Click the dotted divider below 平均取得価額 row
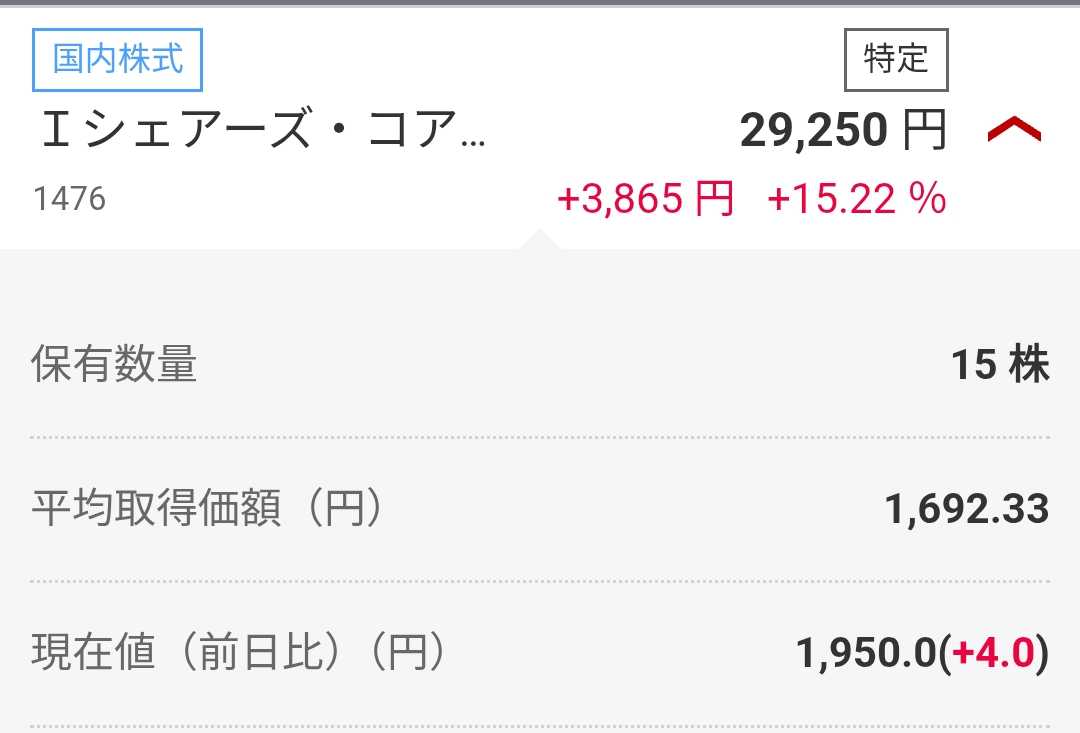Image resolution: width=1080 pixels, height=733 pixels. 540,581
